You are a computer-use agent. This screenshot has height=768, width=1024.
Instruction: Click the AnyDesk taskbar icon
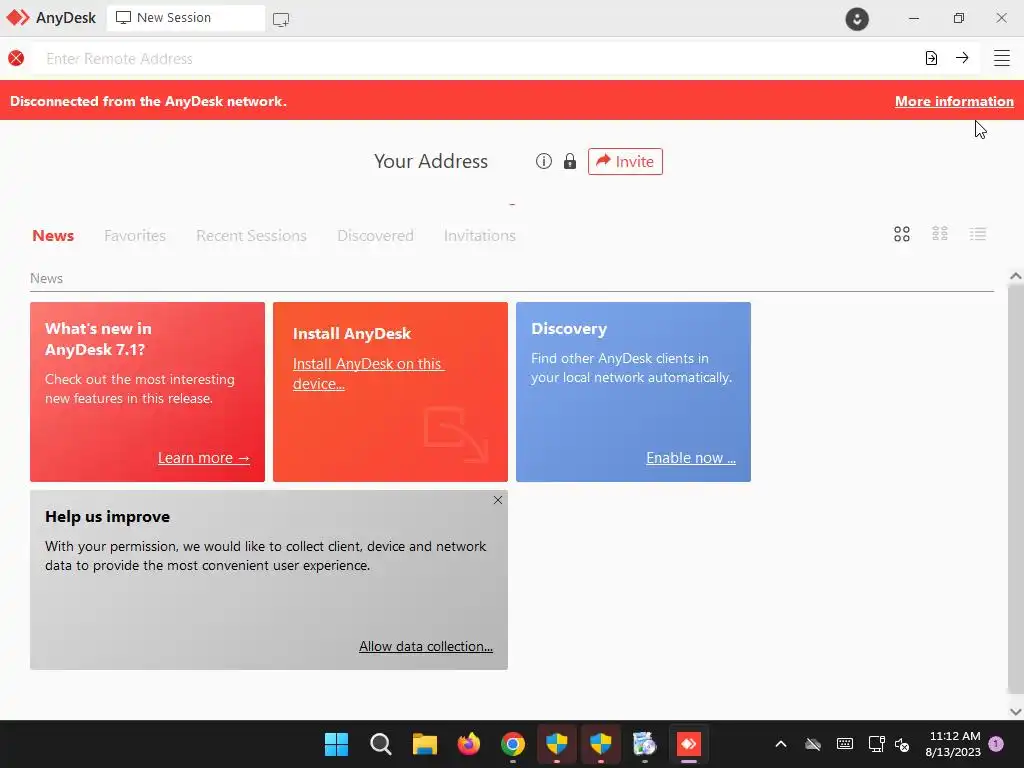pos(688,744)
